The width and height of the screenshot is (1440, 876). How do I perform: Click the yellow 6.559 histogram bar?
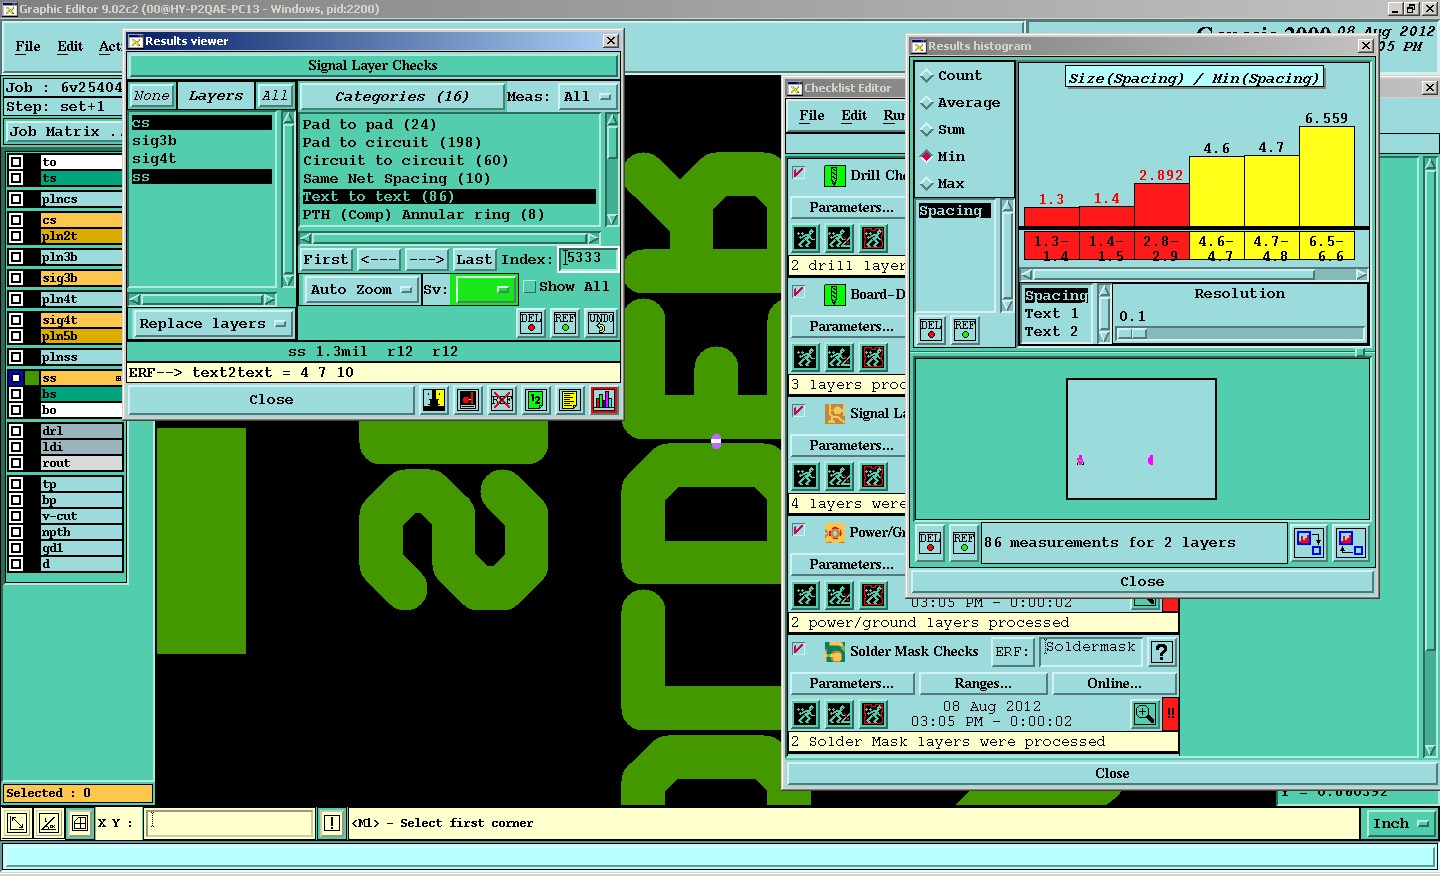(1326, 177)
